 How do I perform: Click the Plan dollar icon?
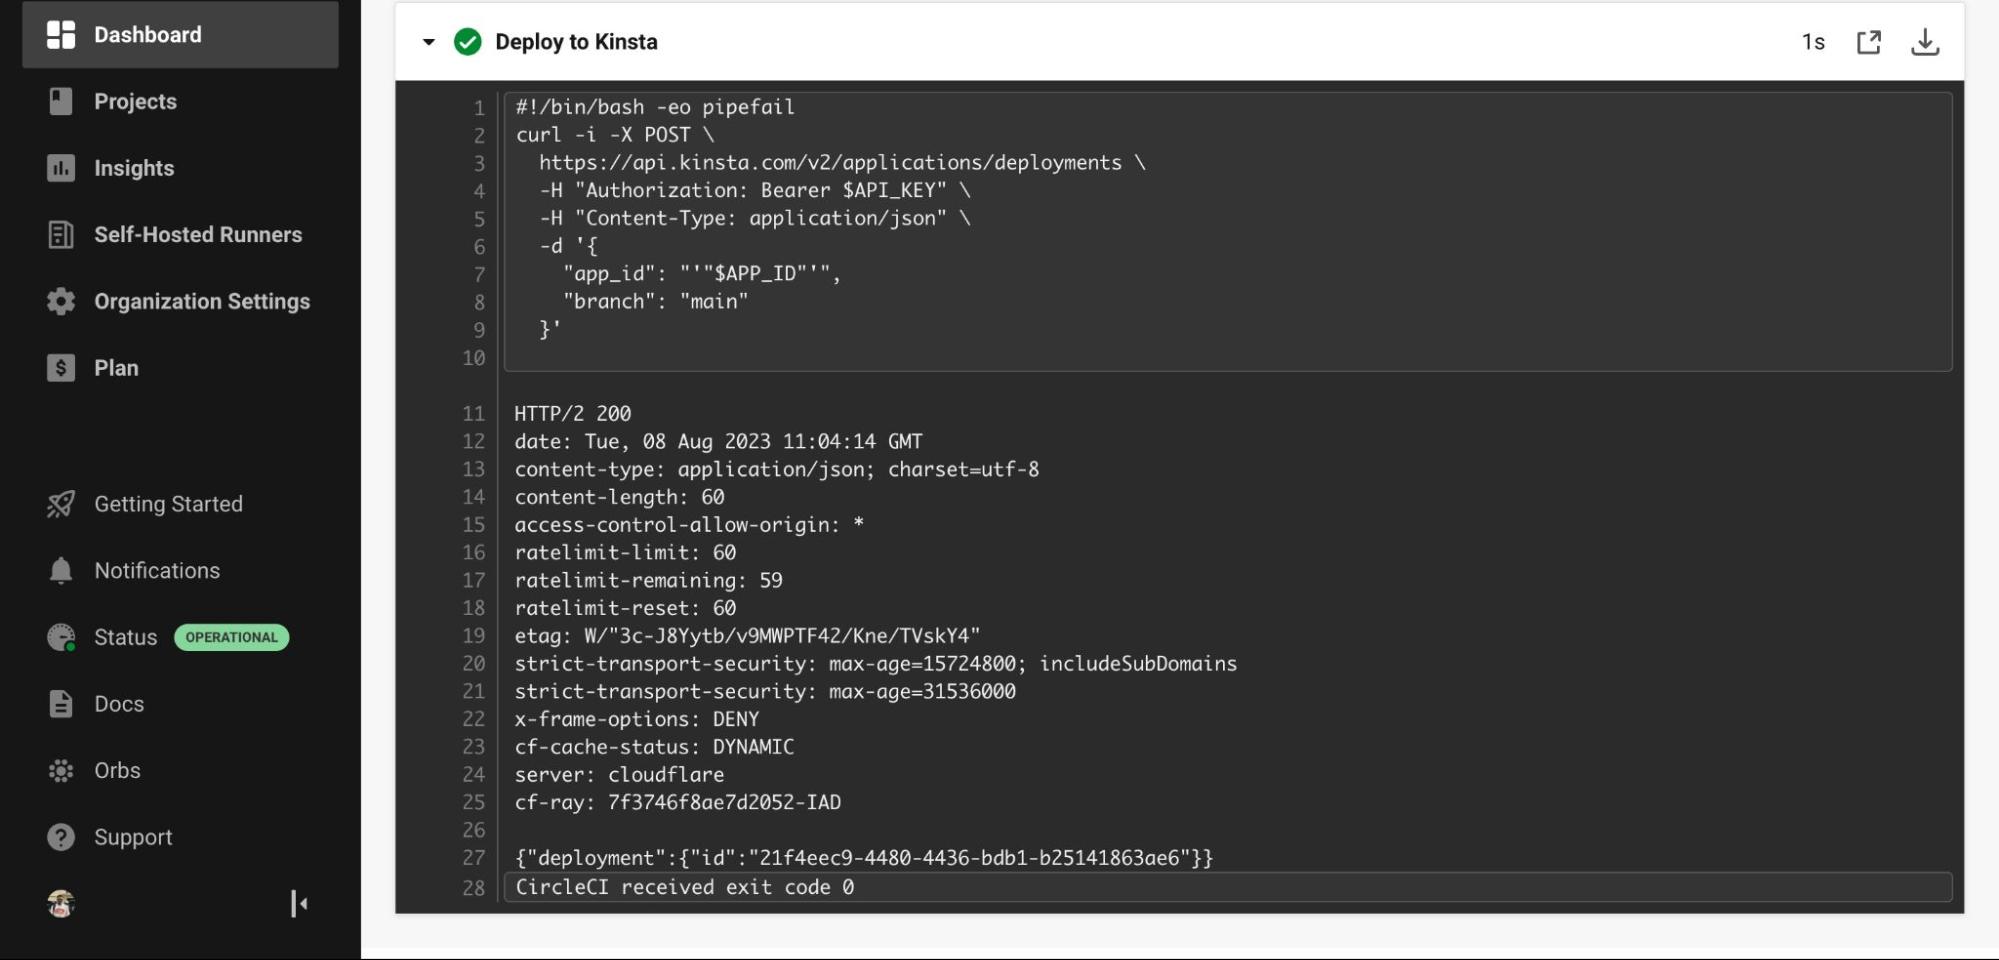pos(61,368)
